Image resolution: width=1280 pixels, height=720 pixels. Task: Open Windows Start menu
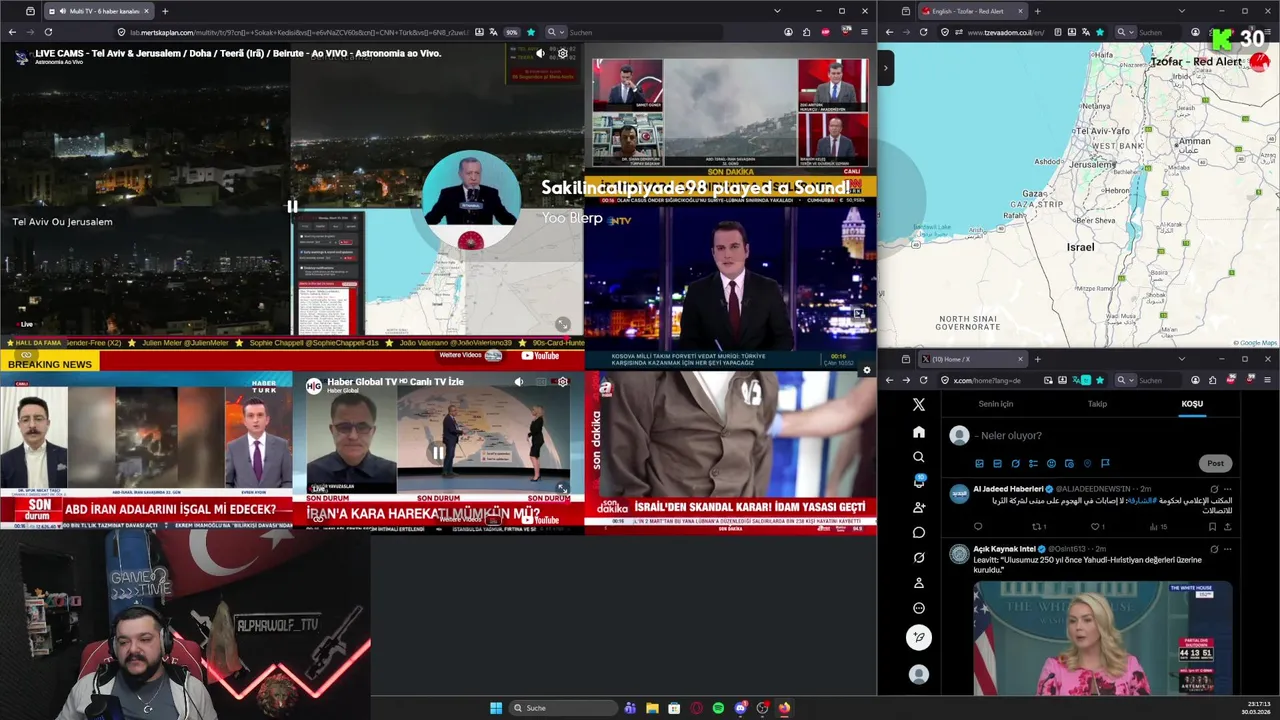(496, 708)
